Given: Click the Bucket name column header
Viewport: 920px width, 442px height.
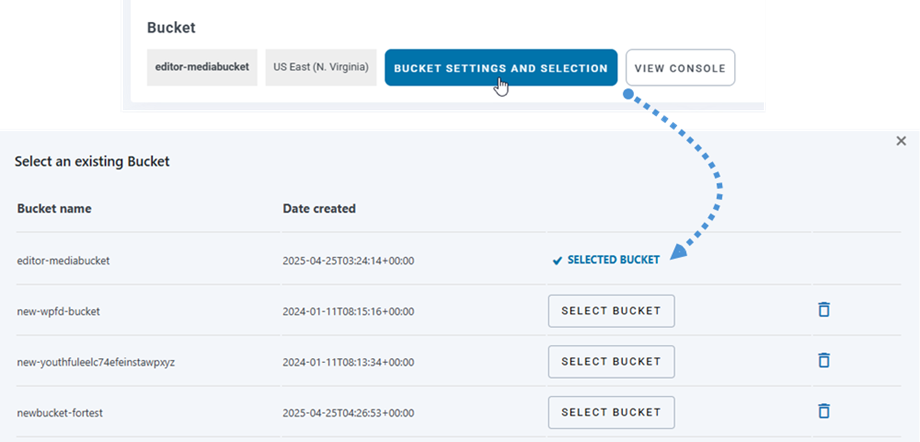Looking at the screenshot, I should (x=54, y=209).
